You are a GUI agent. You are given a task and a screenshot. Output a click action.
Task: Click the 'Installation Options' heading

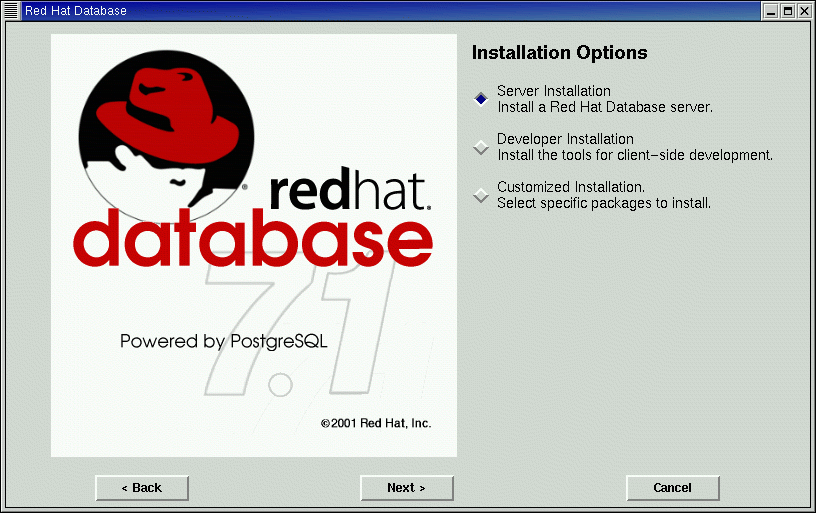coord(559,53)
